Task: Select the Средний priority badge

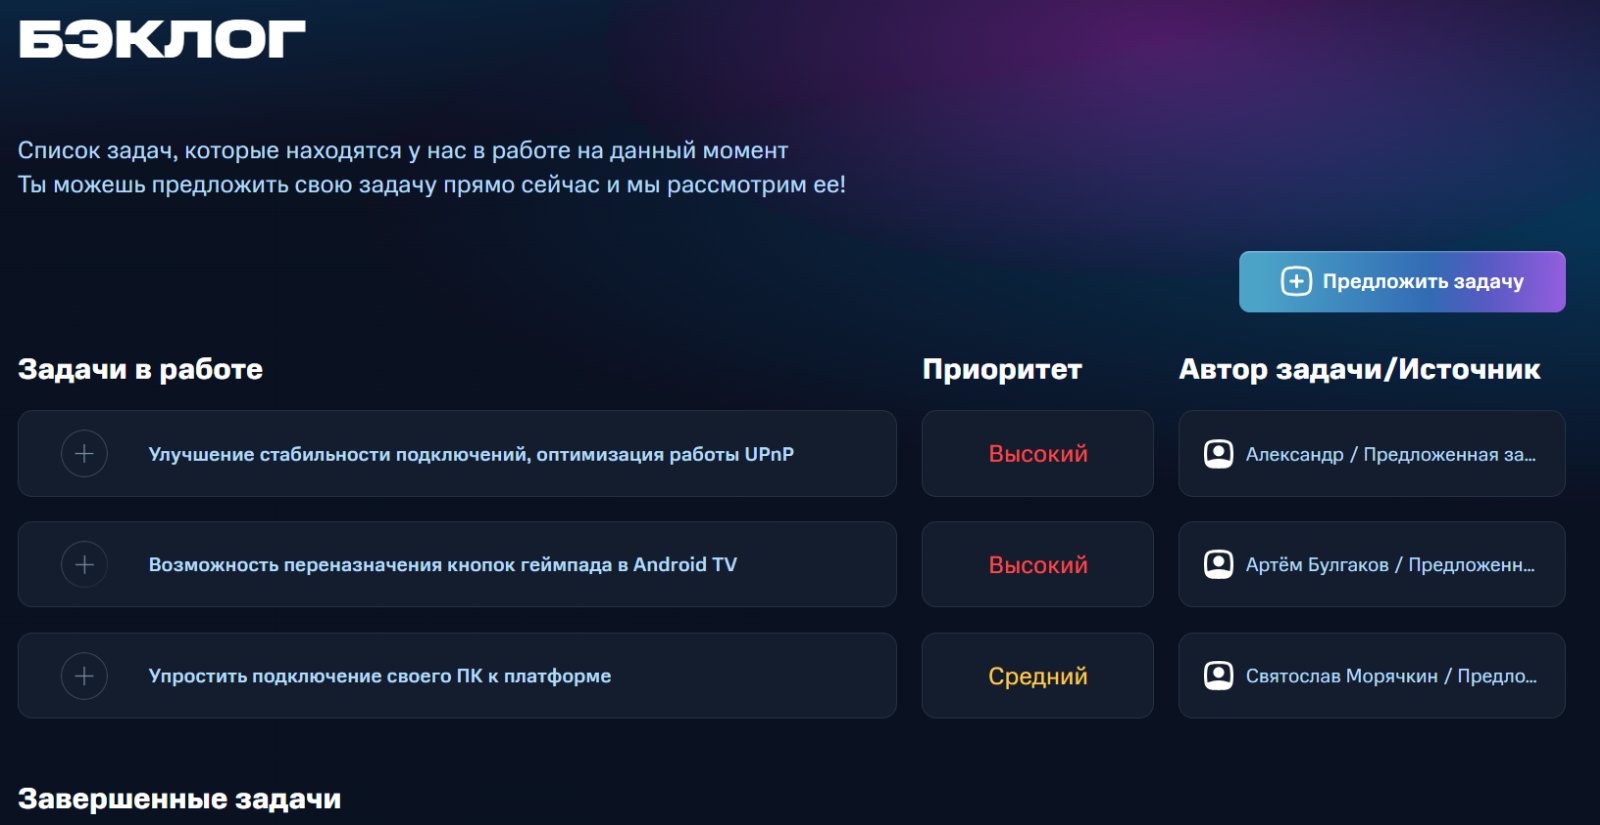Action: point(1038,676)
